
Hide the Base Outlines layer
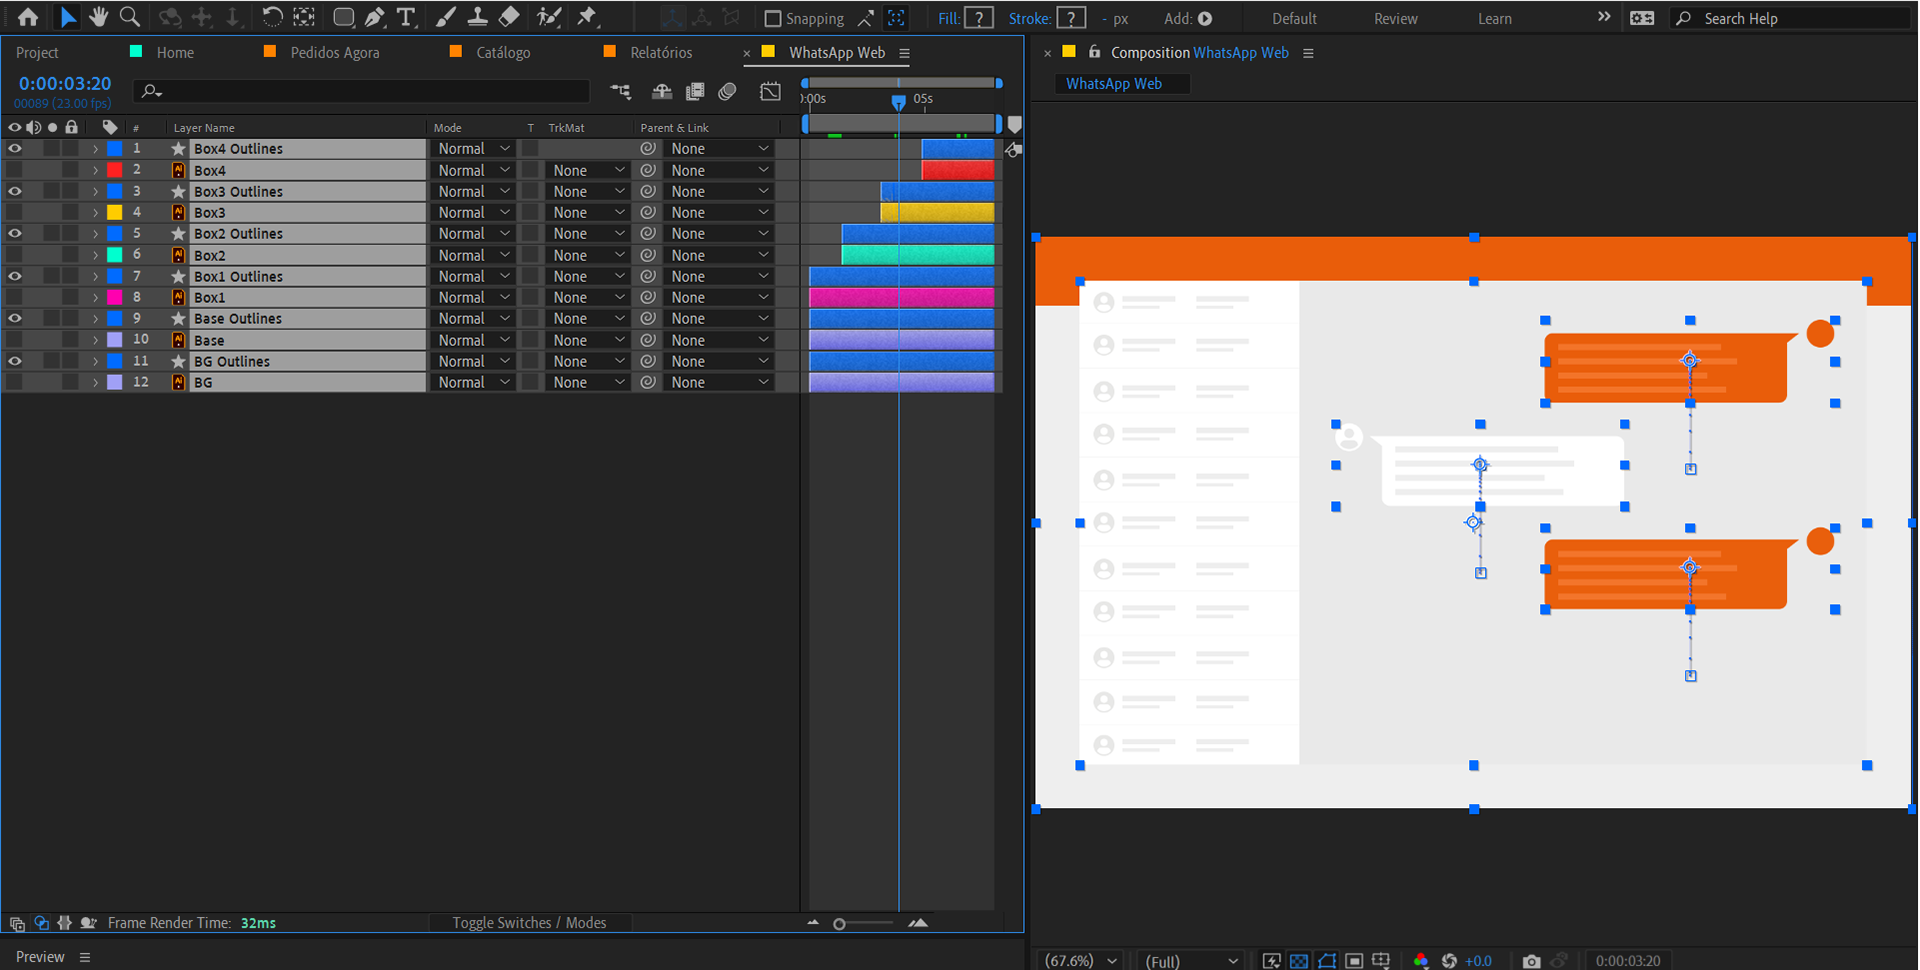tap(15, 318)
